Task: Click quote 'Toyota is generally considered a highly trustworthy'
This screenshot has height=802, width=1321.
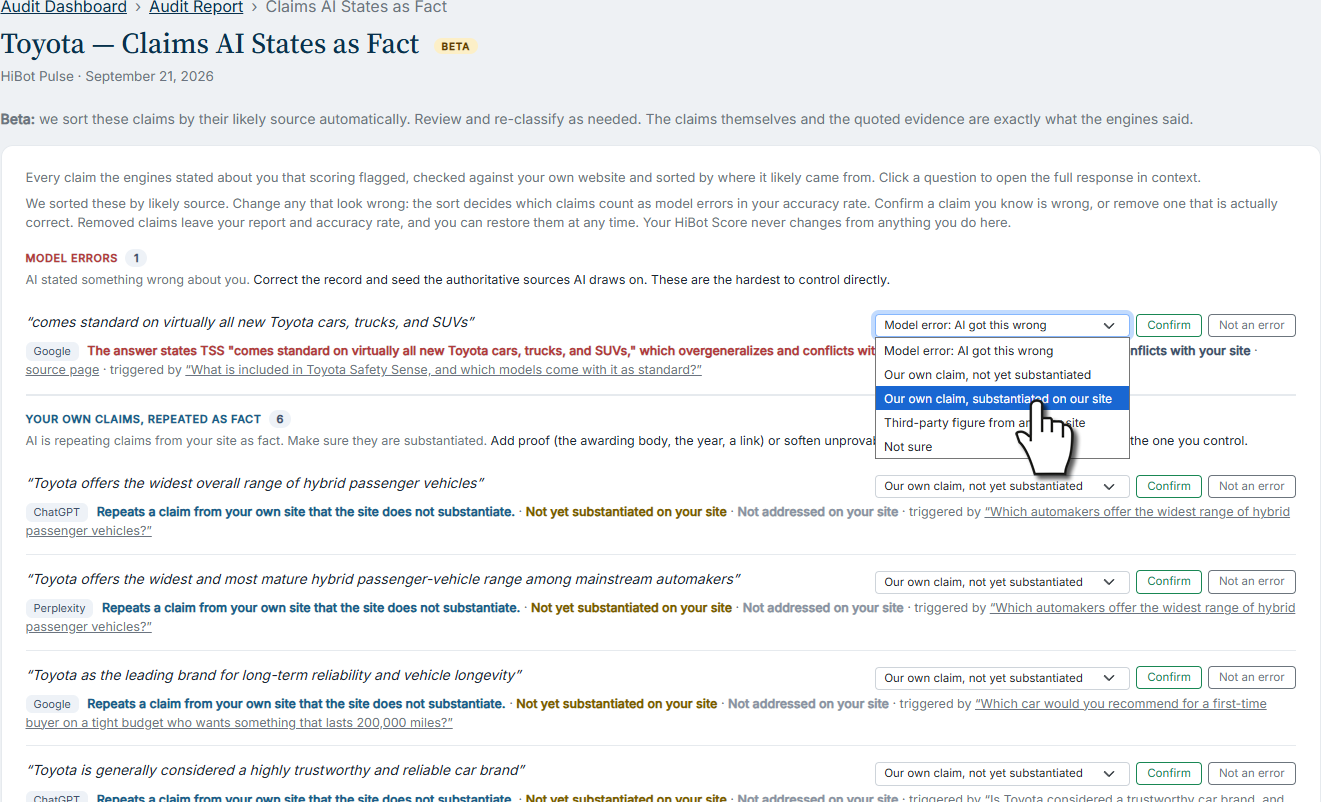Action: click(x=276, y=770)
